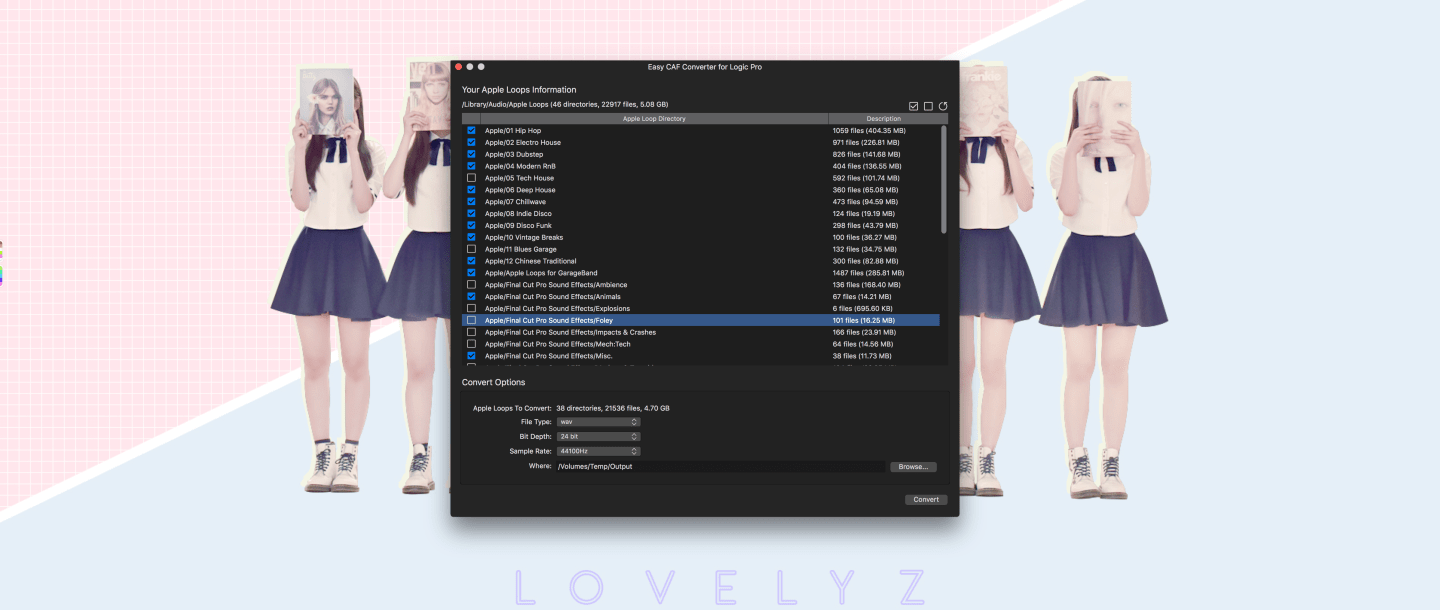
Task: Open the File Type dropdown
Action: pos(598,422)
